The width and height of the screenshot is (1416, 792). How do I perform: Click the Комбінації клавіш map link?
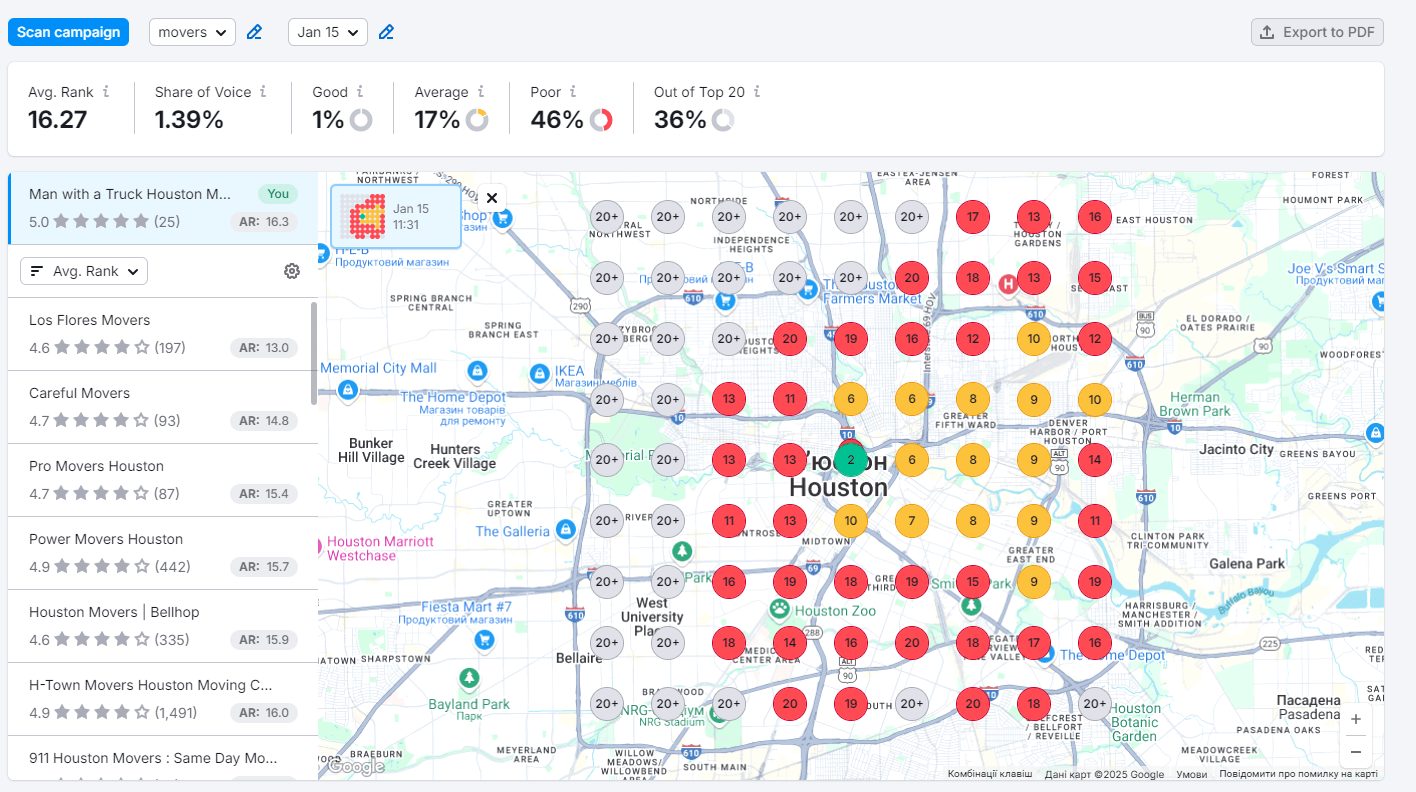coord(990,774)
